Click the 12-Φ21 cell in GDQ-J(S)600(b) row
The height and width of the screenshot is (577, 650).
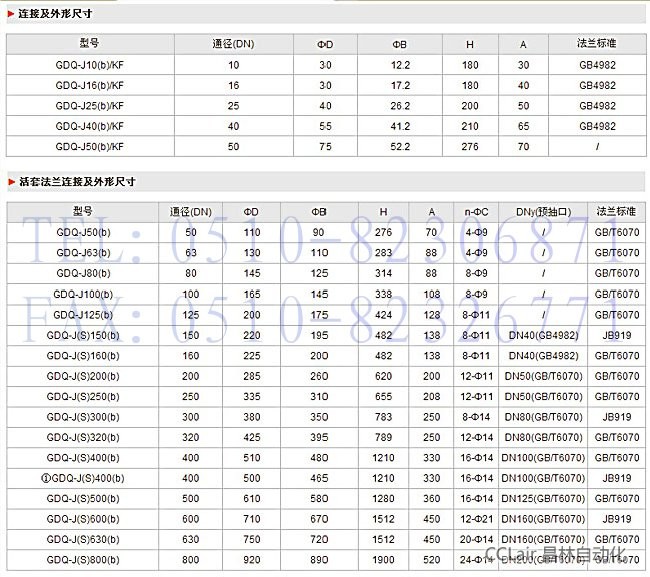[x=475, y=519]
